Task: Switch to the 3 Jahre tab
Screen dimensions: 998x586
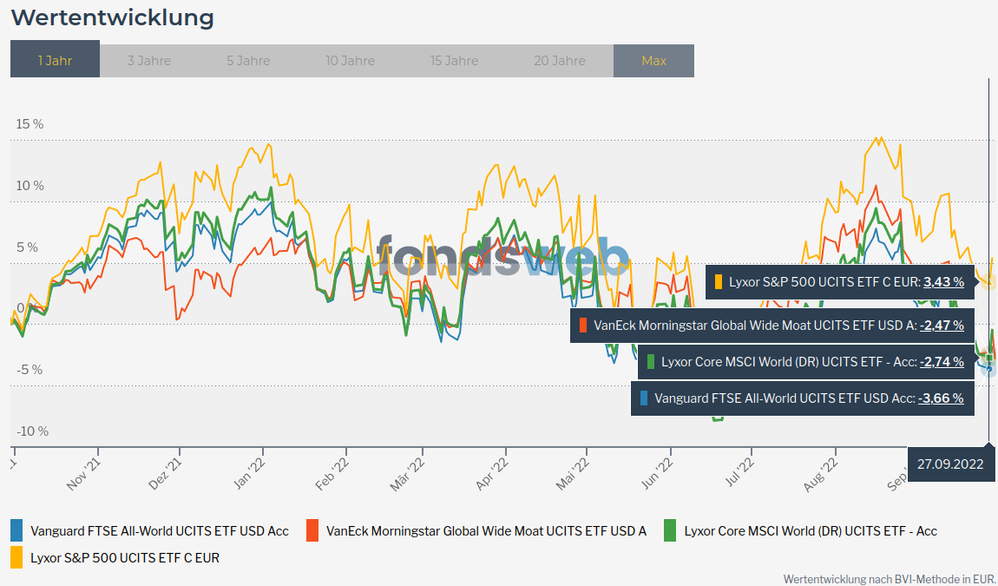Action: tap(149, 60)
